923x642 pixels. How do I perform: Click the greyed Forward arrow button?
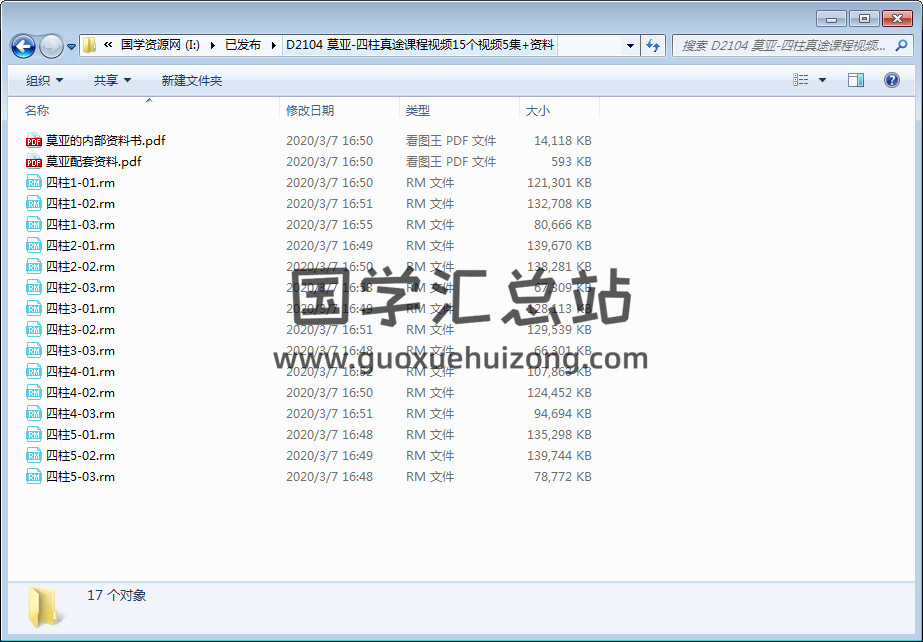51,46
